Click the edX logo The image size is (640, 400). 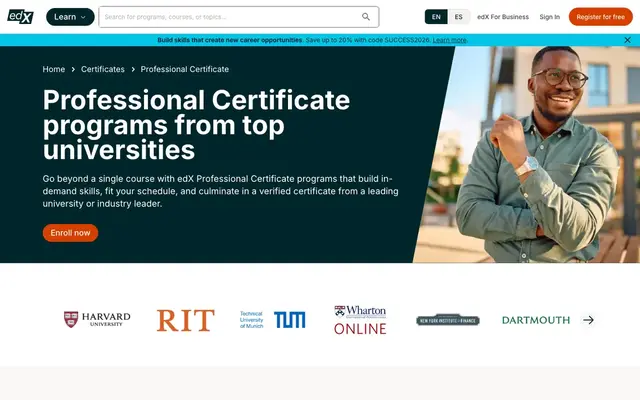pyautogui.click(x=20, y=17)
